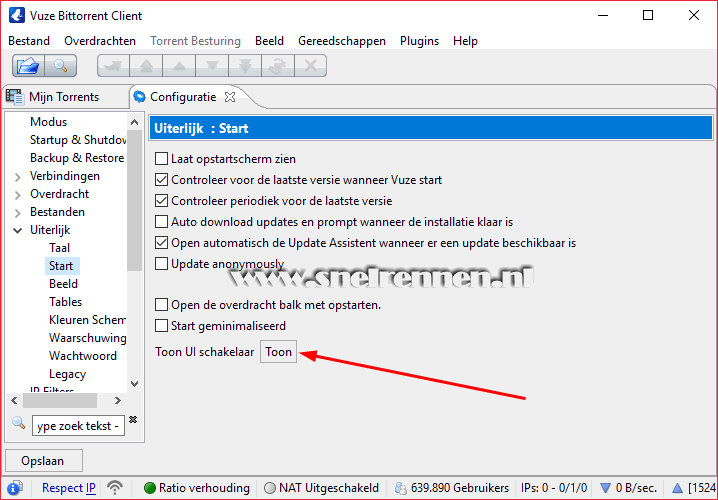The image size is (718, 500).
Task: Uncheck 'Open automatisch de Update Assistent' option
Action: (161, 243)
